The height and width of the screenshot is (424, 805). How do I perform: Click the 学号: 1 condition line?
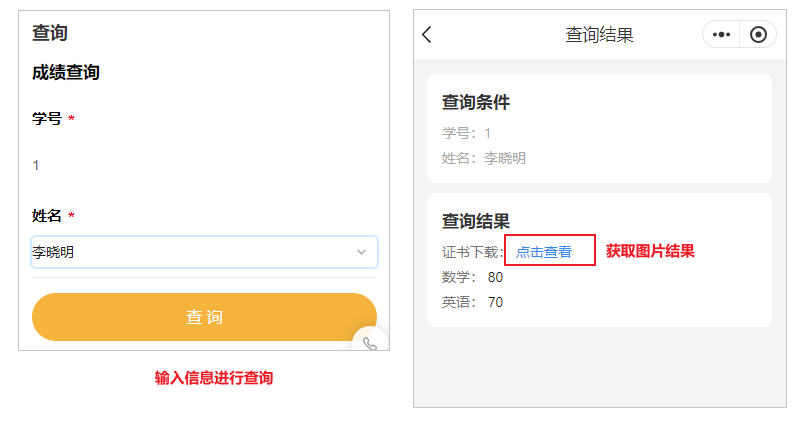[466, 133]
